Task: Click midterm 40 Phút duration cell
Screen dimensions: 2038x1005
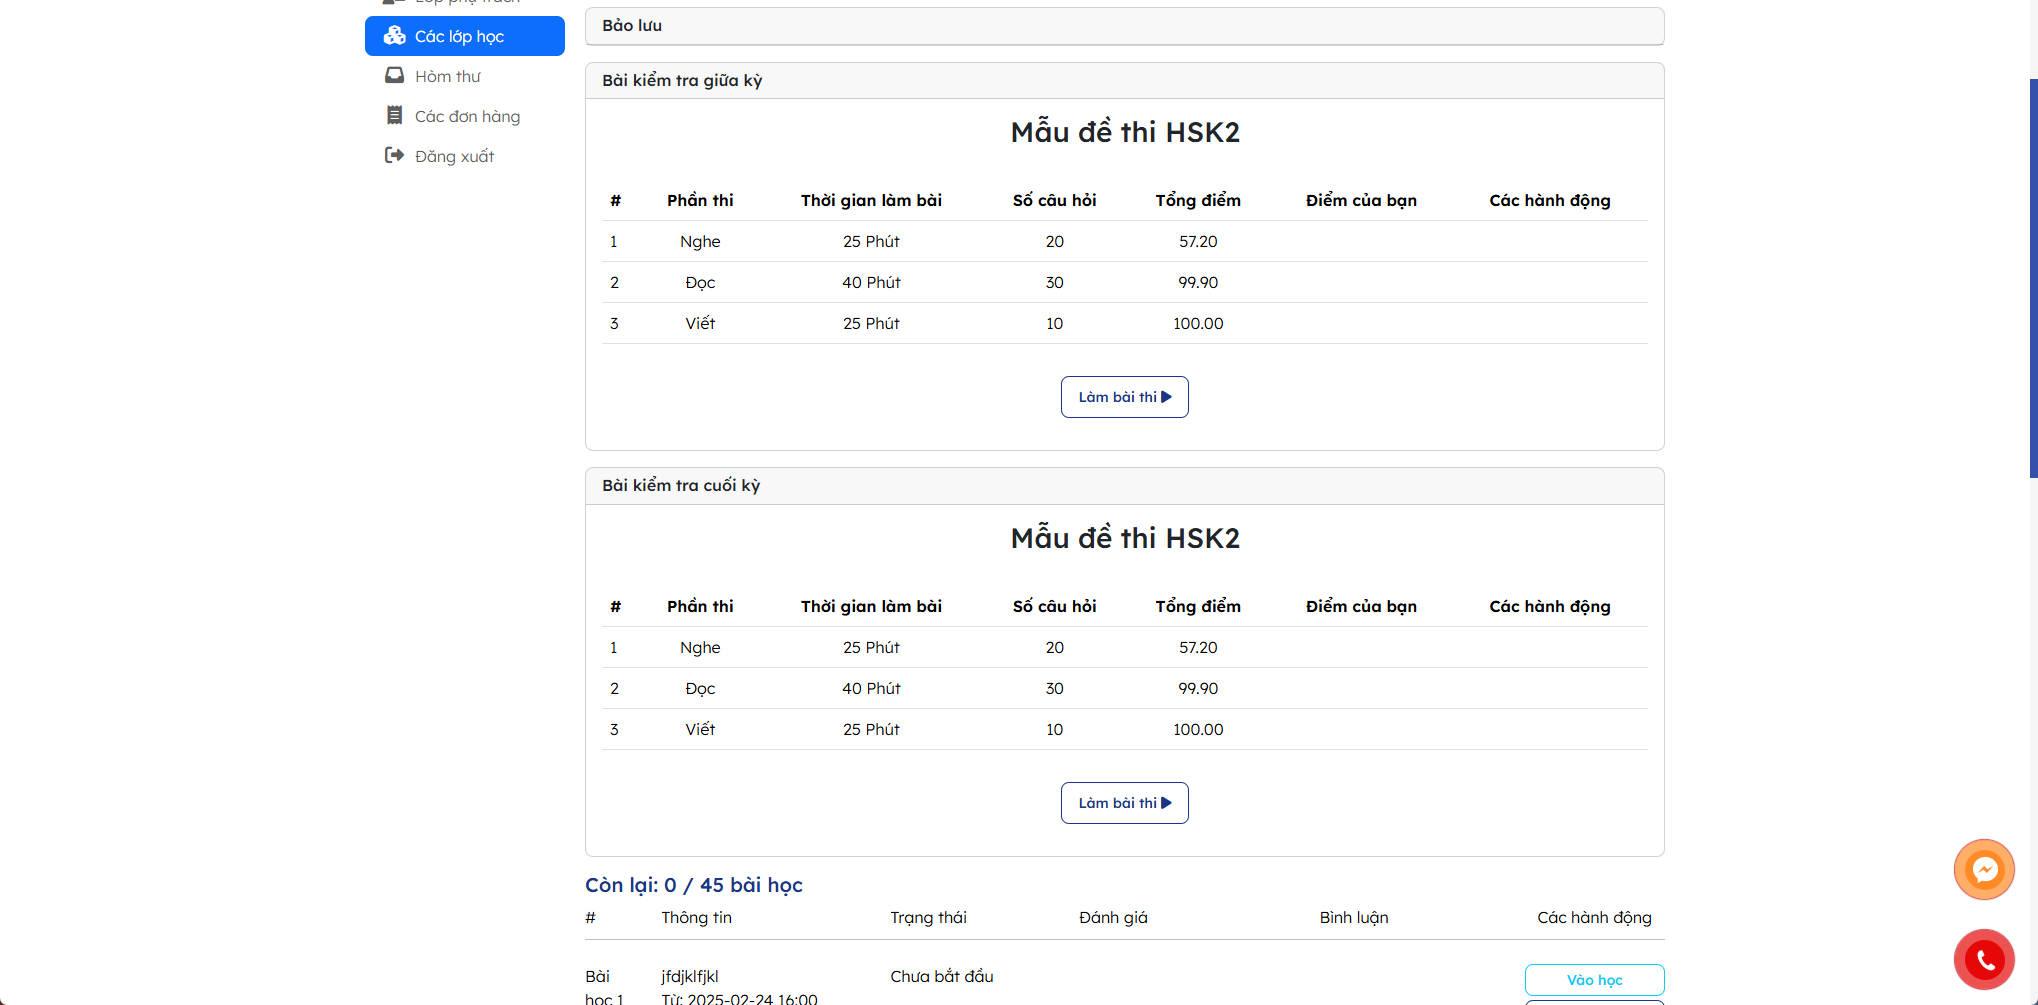Action: pos(871,283)
